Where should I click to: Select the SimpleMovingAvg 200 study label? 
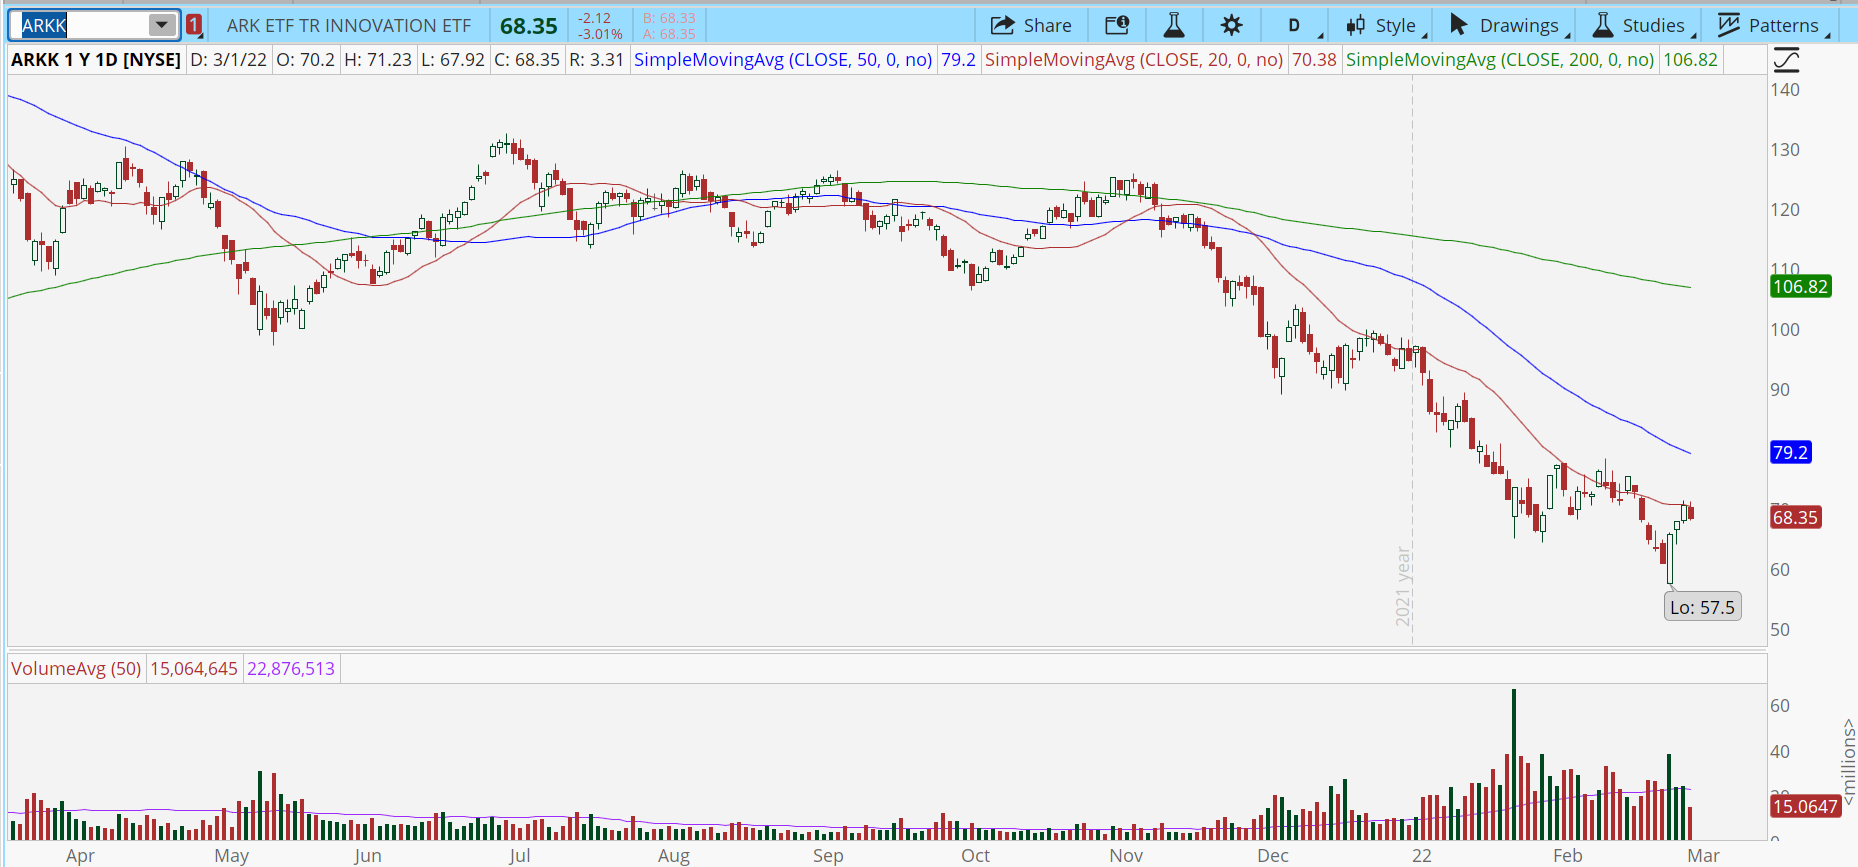[1500, 60]
